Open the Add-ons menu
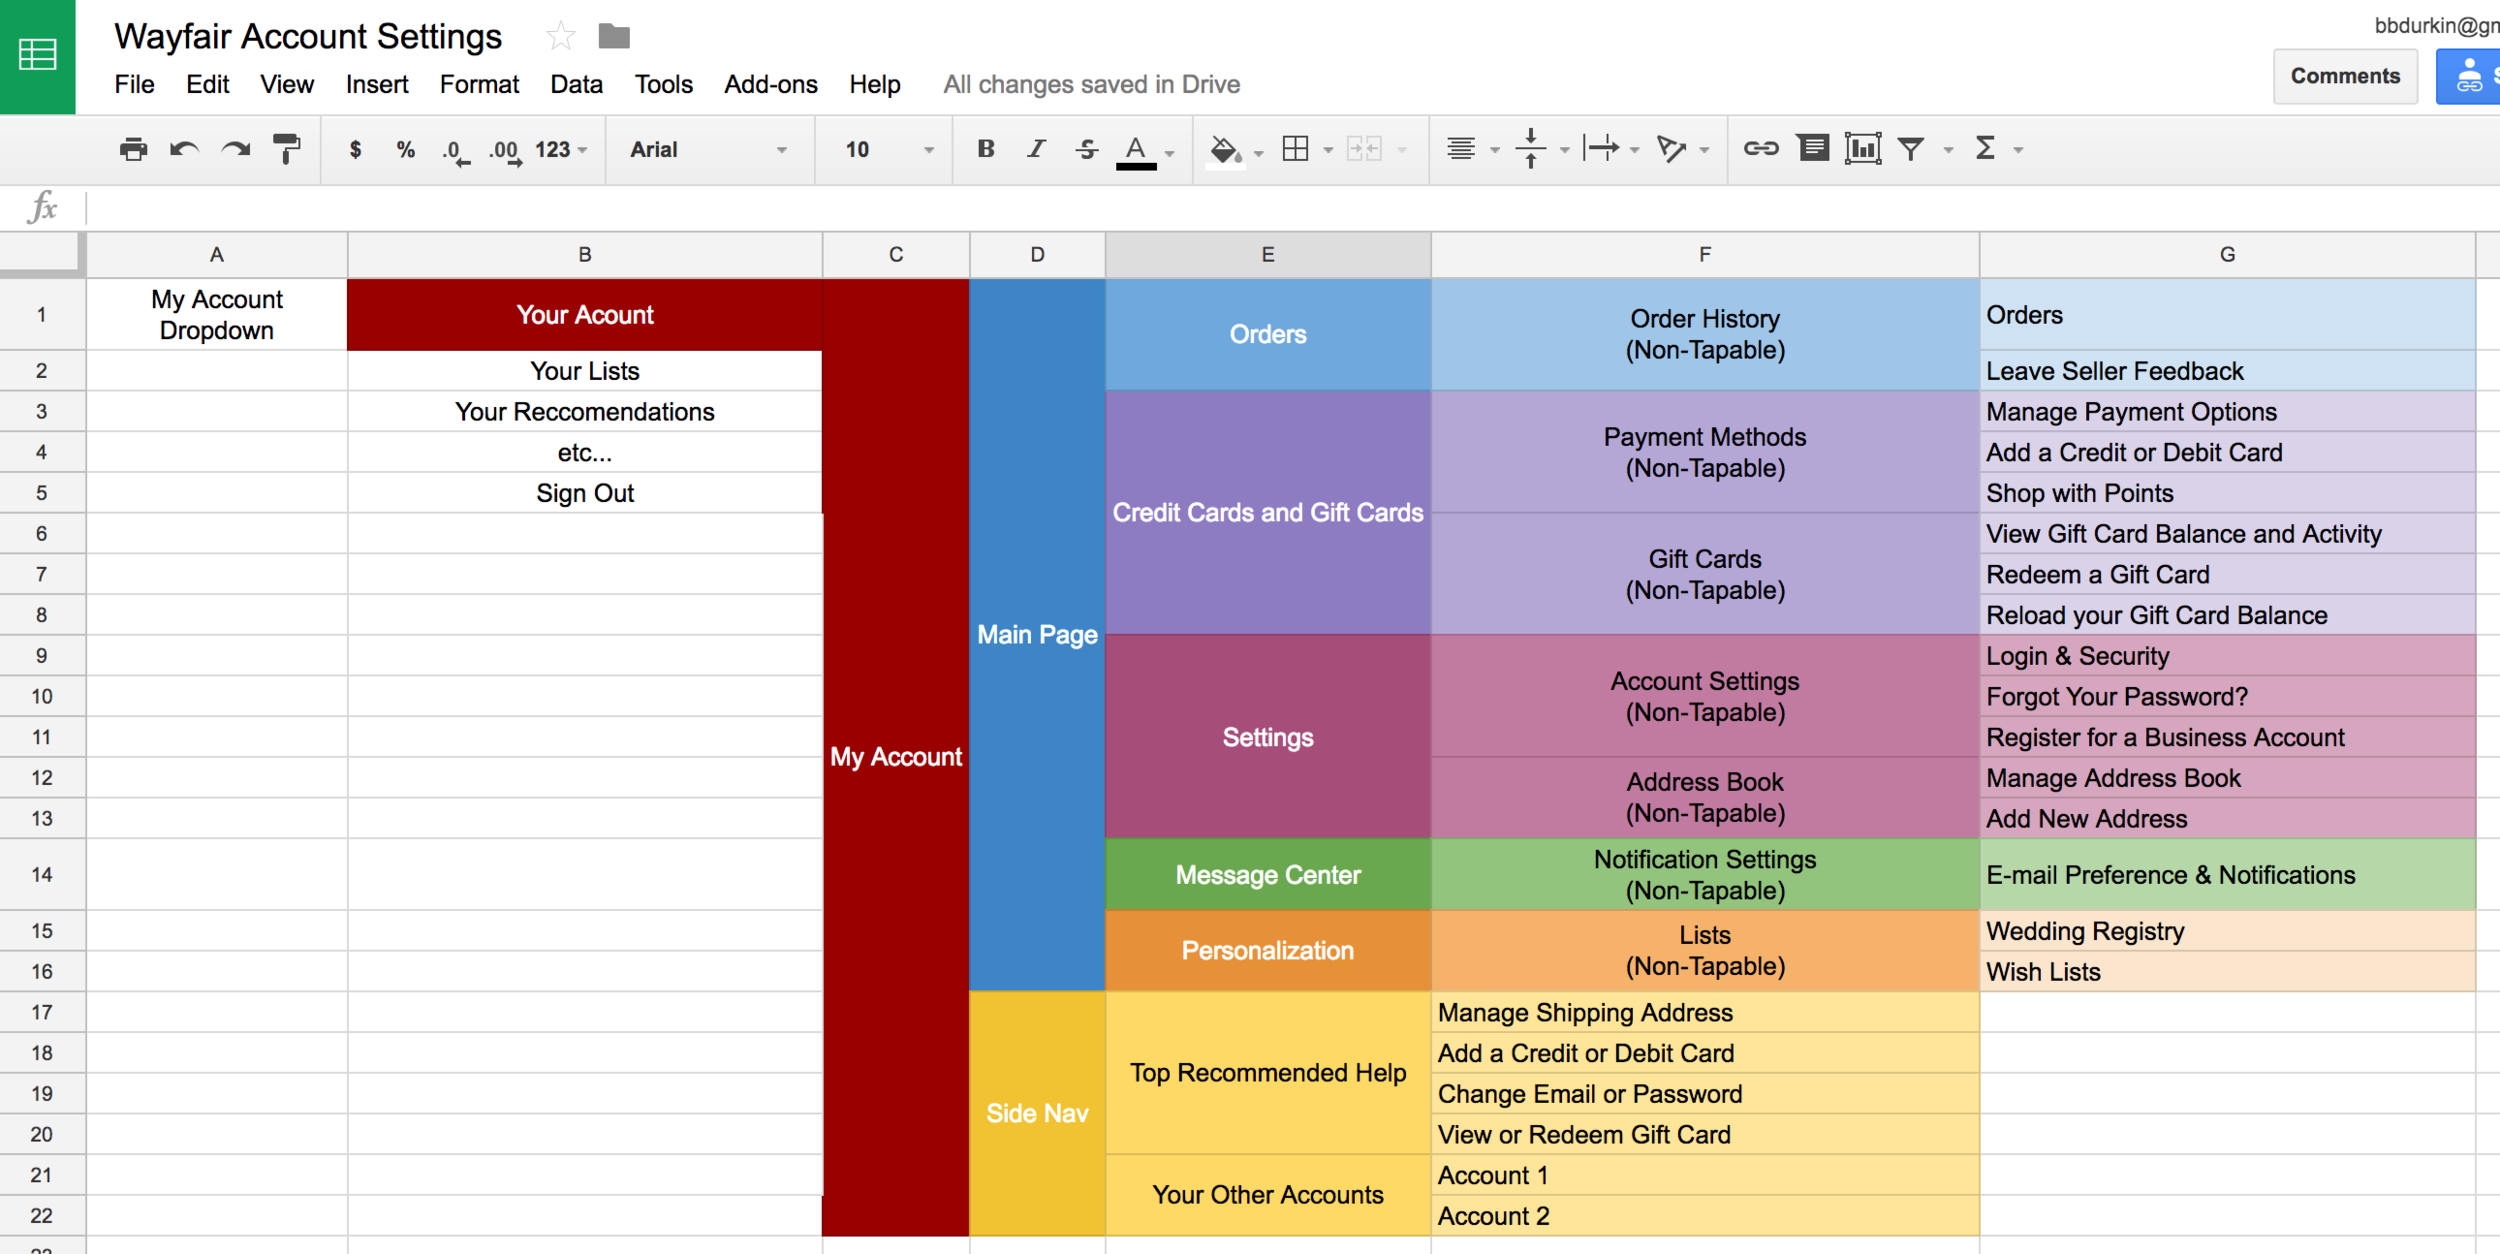 pyautogui.click(x=770, y=84)
